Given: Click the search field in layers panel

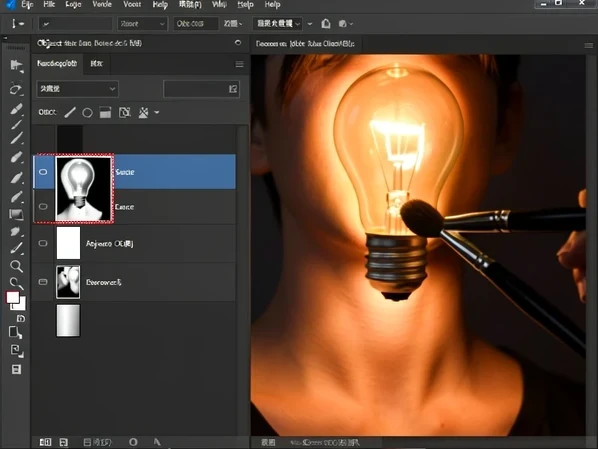Looking at the screenshot, I should coord(201,89).
